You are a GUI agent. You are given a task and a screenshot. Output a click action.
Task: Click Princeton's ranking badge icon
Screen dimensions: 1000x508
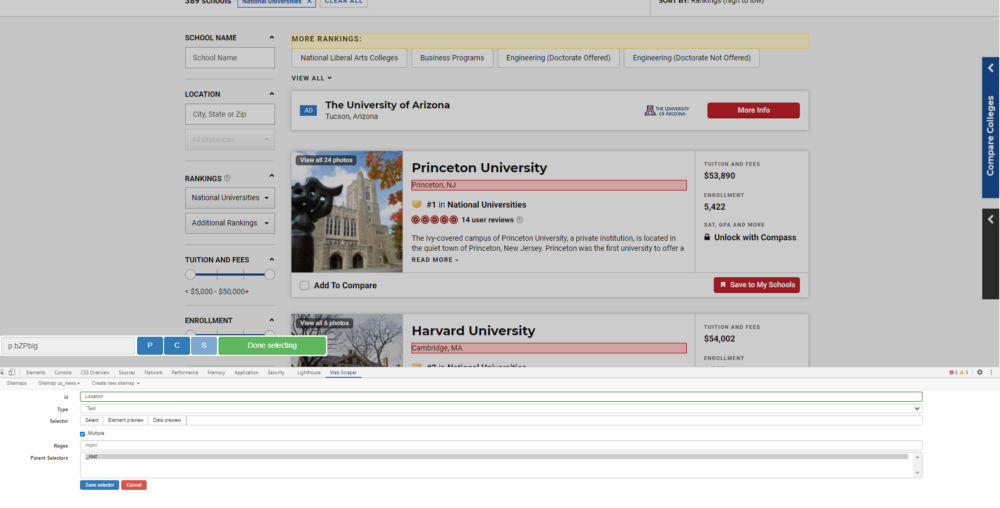[x=416, y=205]
